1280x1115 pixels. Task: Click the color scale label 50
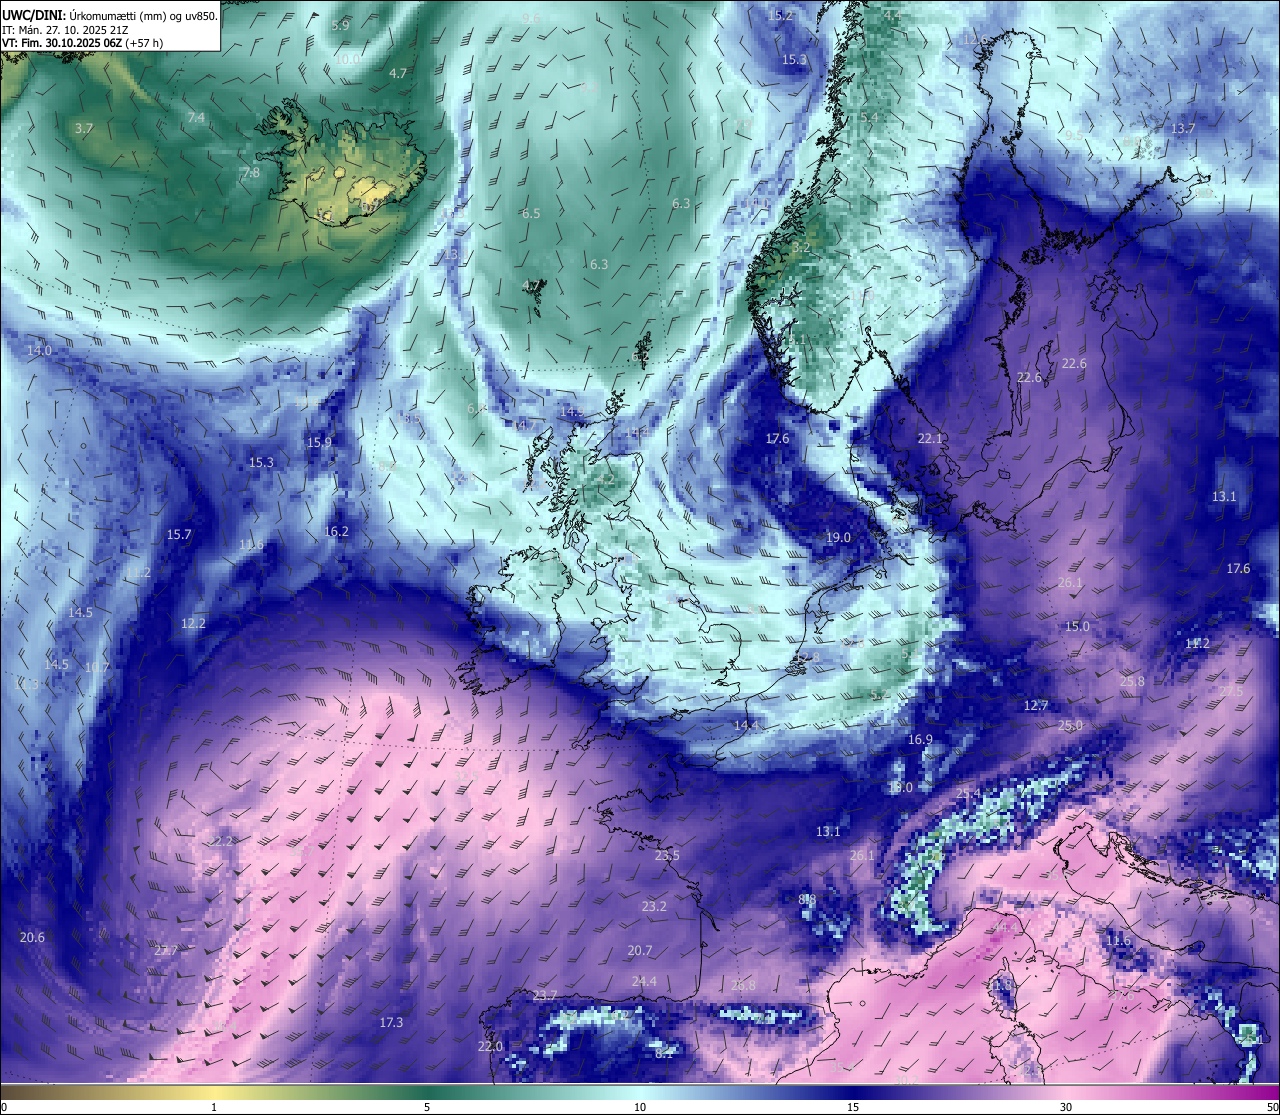[x=1271, y=1107]
